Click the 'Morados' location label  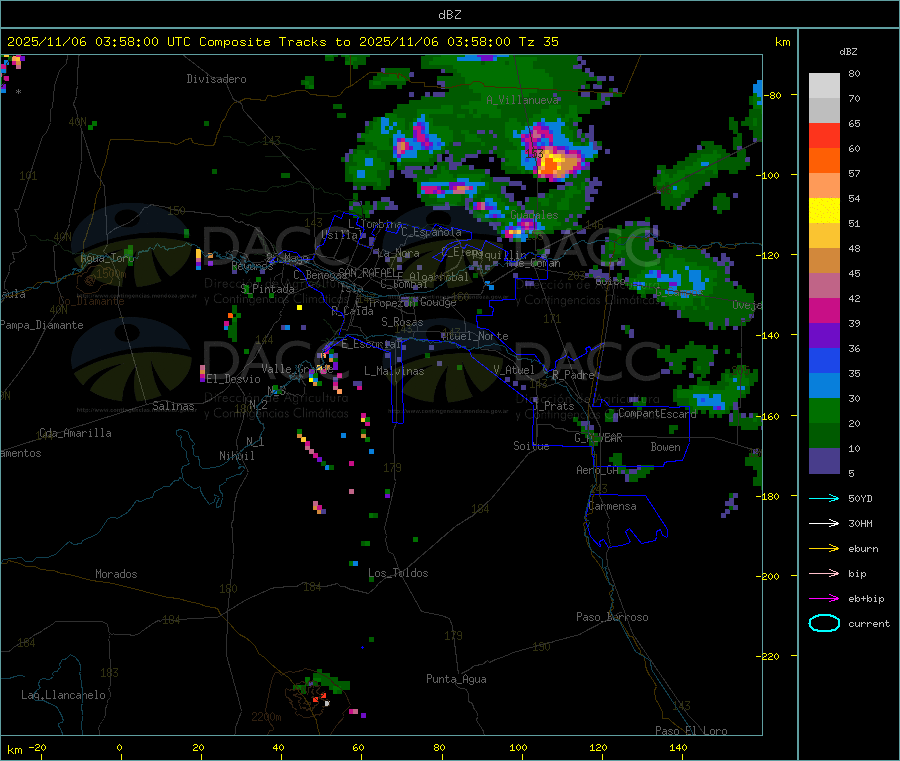pos(116,574)
